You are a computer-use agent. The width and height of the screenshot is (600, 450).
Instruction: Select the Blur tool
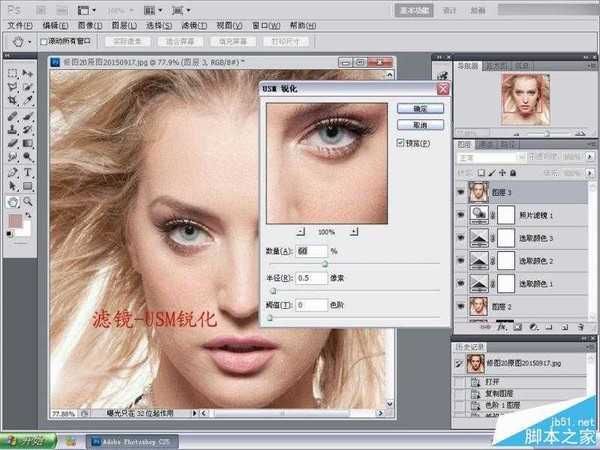point(13,157)
